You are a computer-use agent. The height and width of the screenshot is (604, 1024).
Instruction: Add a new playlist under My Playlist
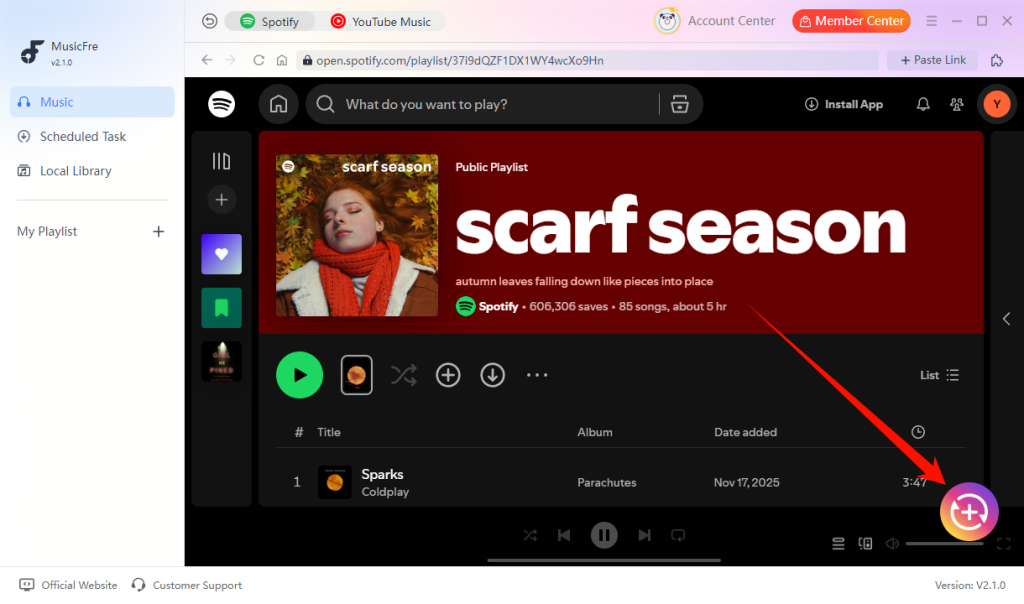(158, 232)
